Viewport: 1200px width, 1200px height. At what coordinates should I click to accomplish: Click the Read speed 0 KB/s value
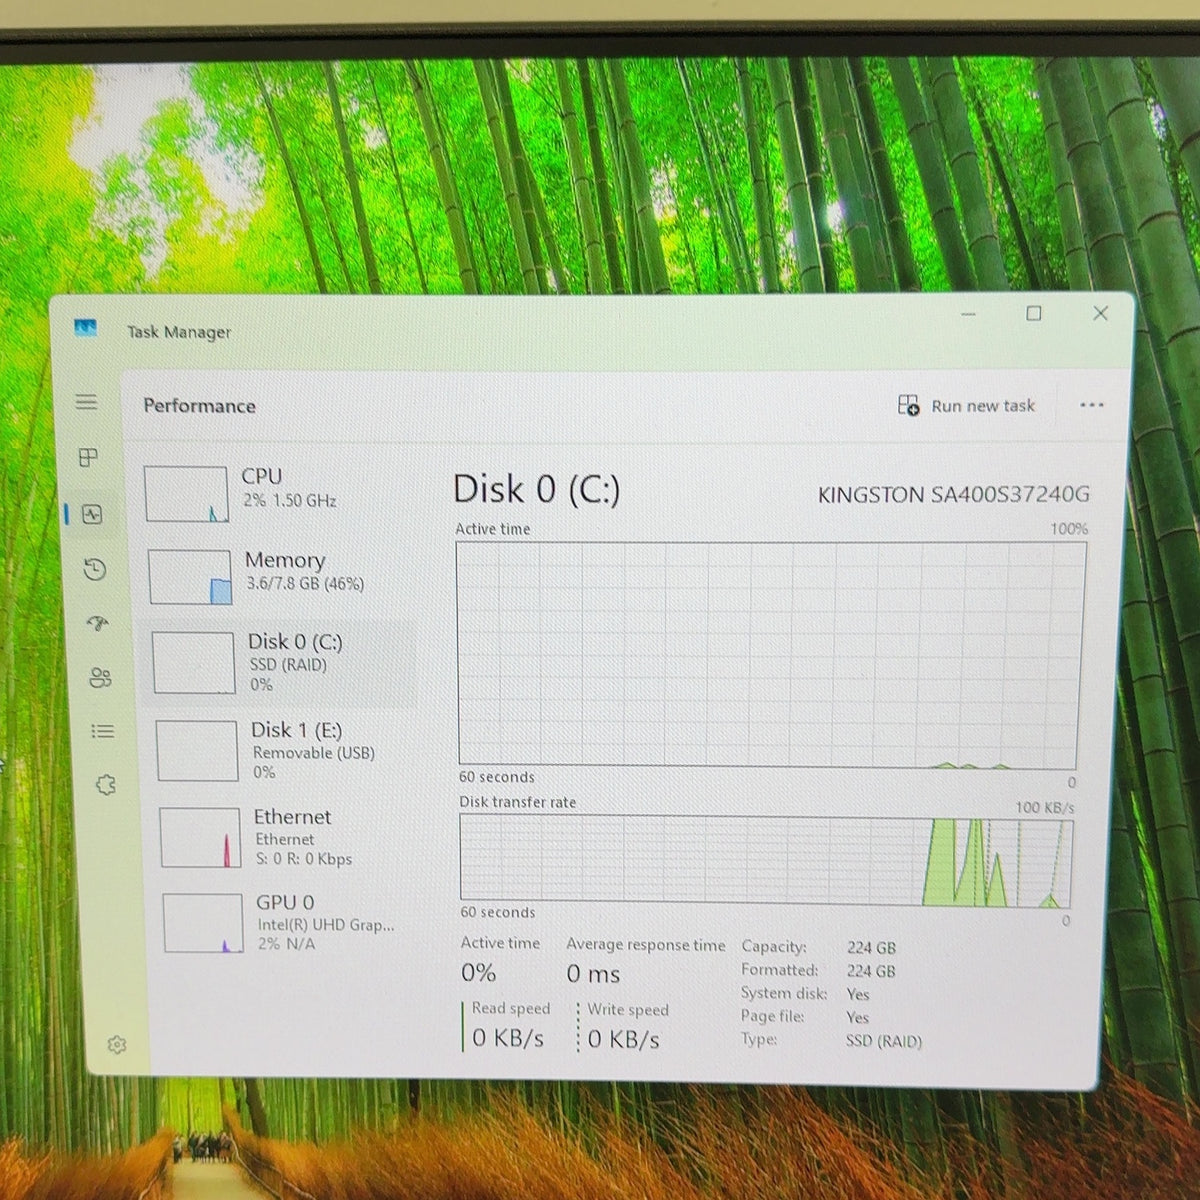click(508, 1038)
